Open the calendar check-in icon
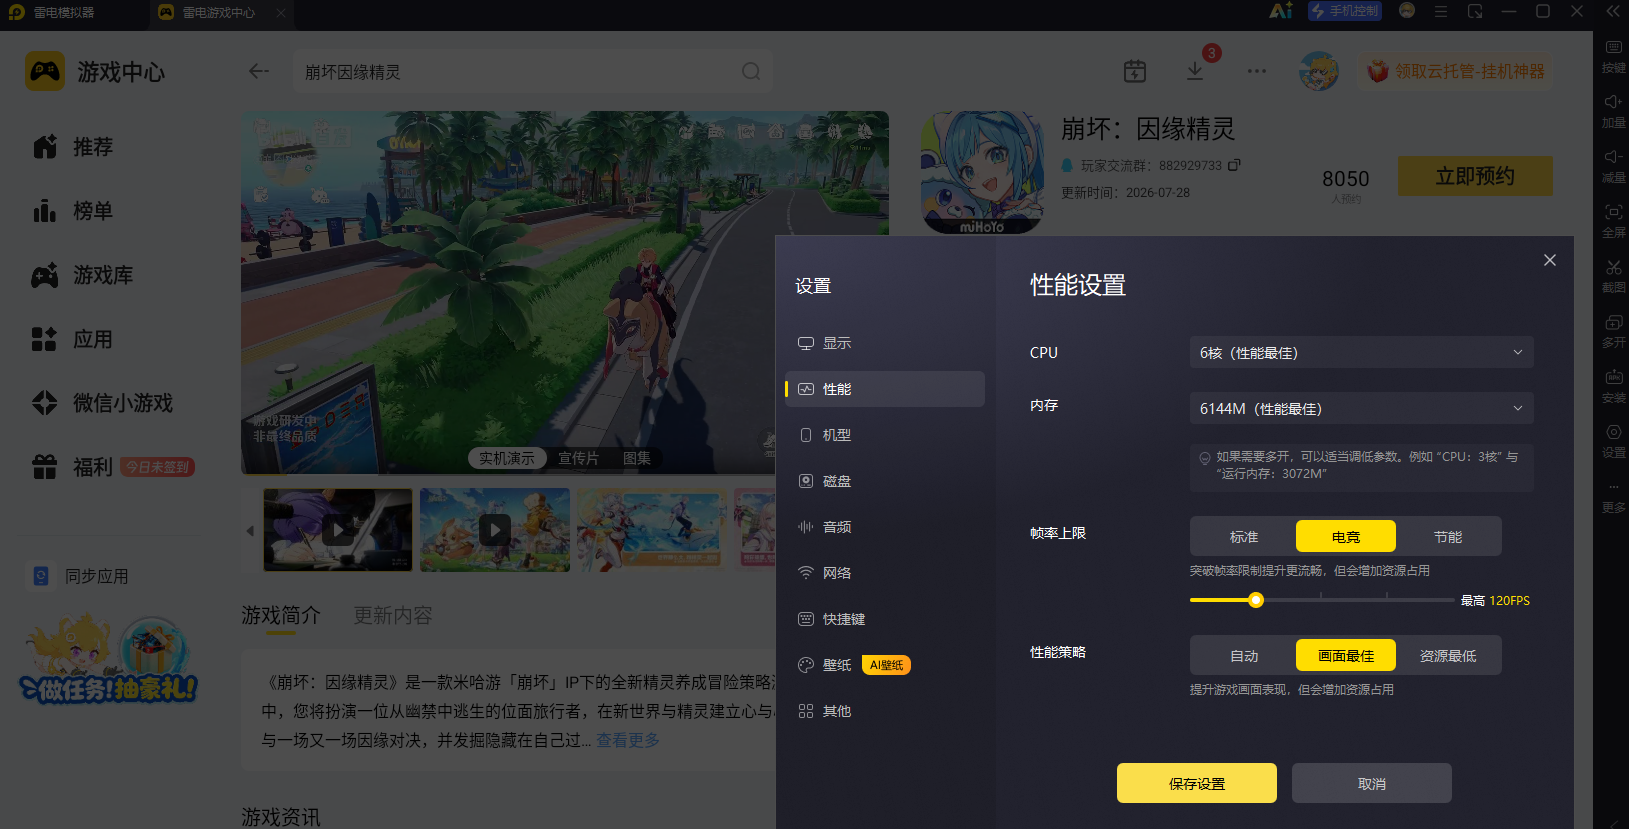 point(1135,71)
